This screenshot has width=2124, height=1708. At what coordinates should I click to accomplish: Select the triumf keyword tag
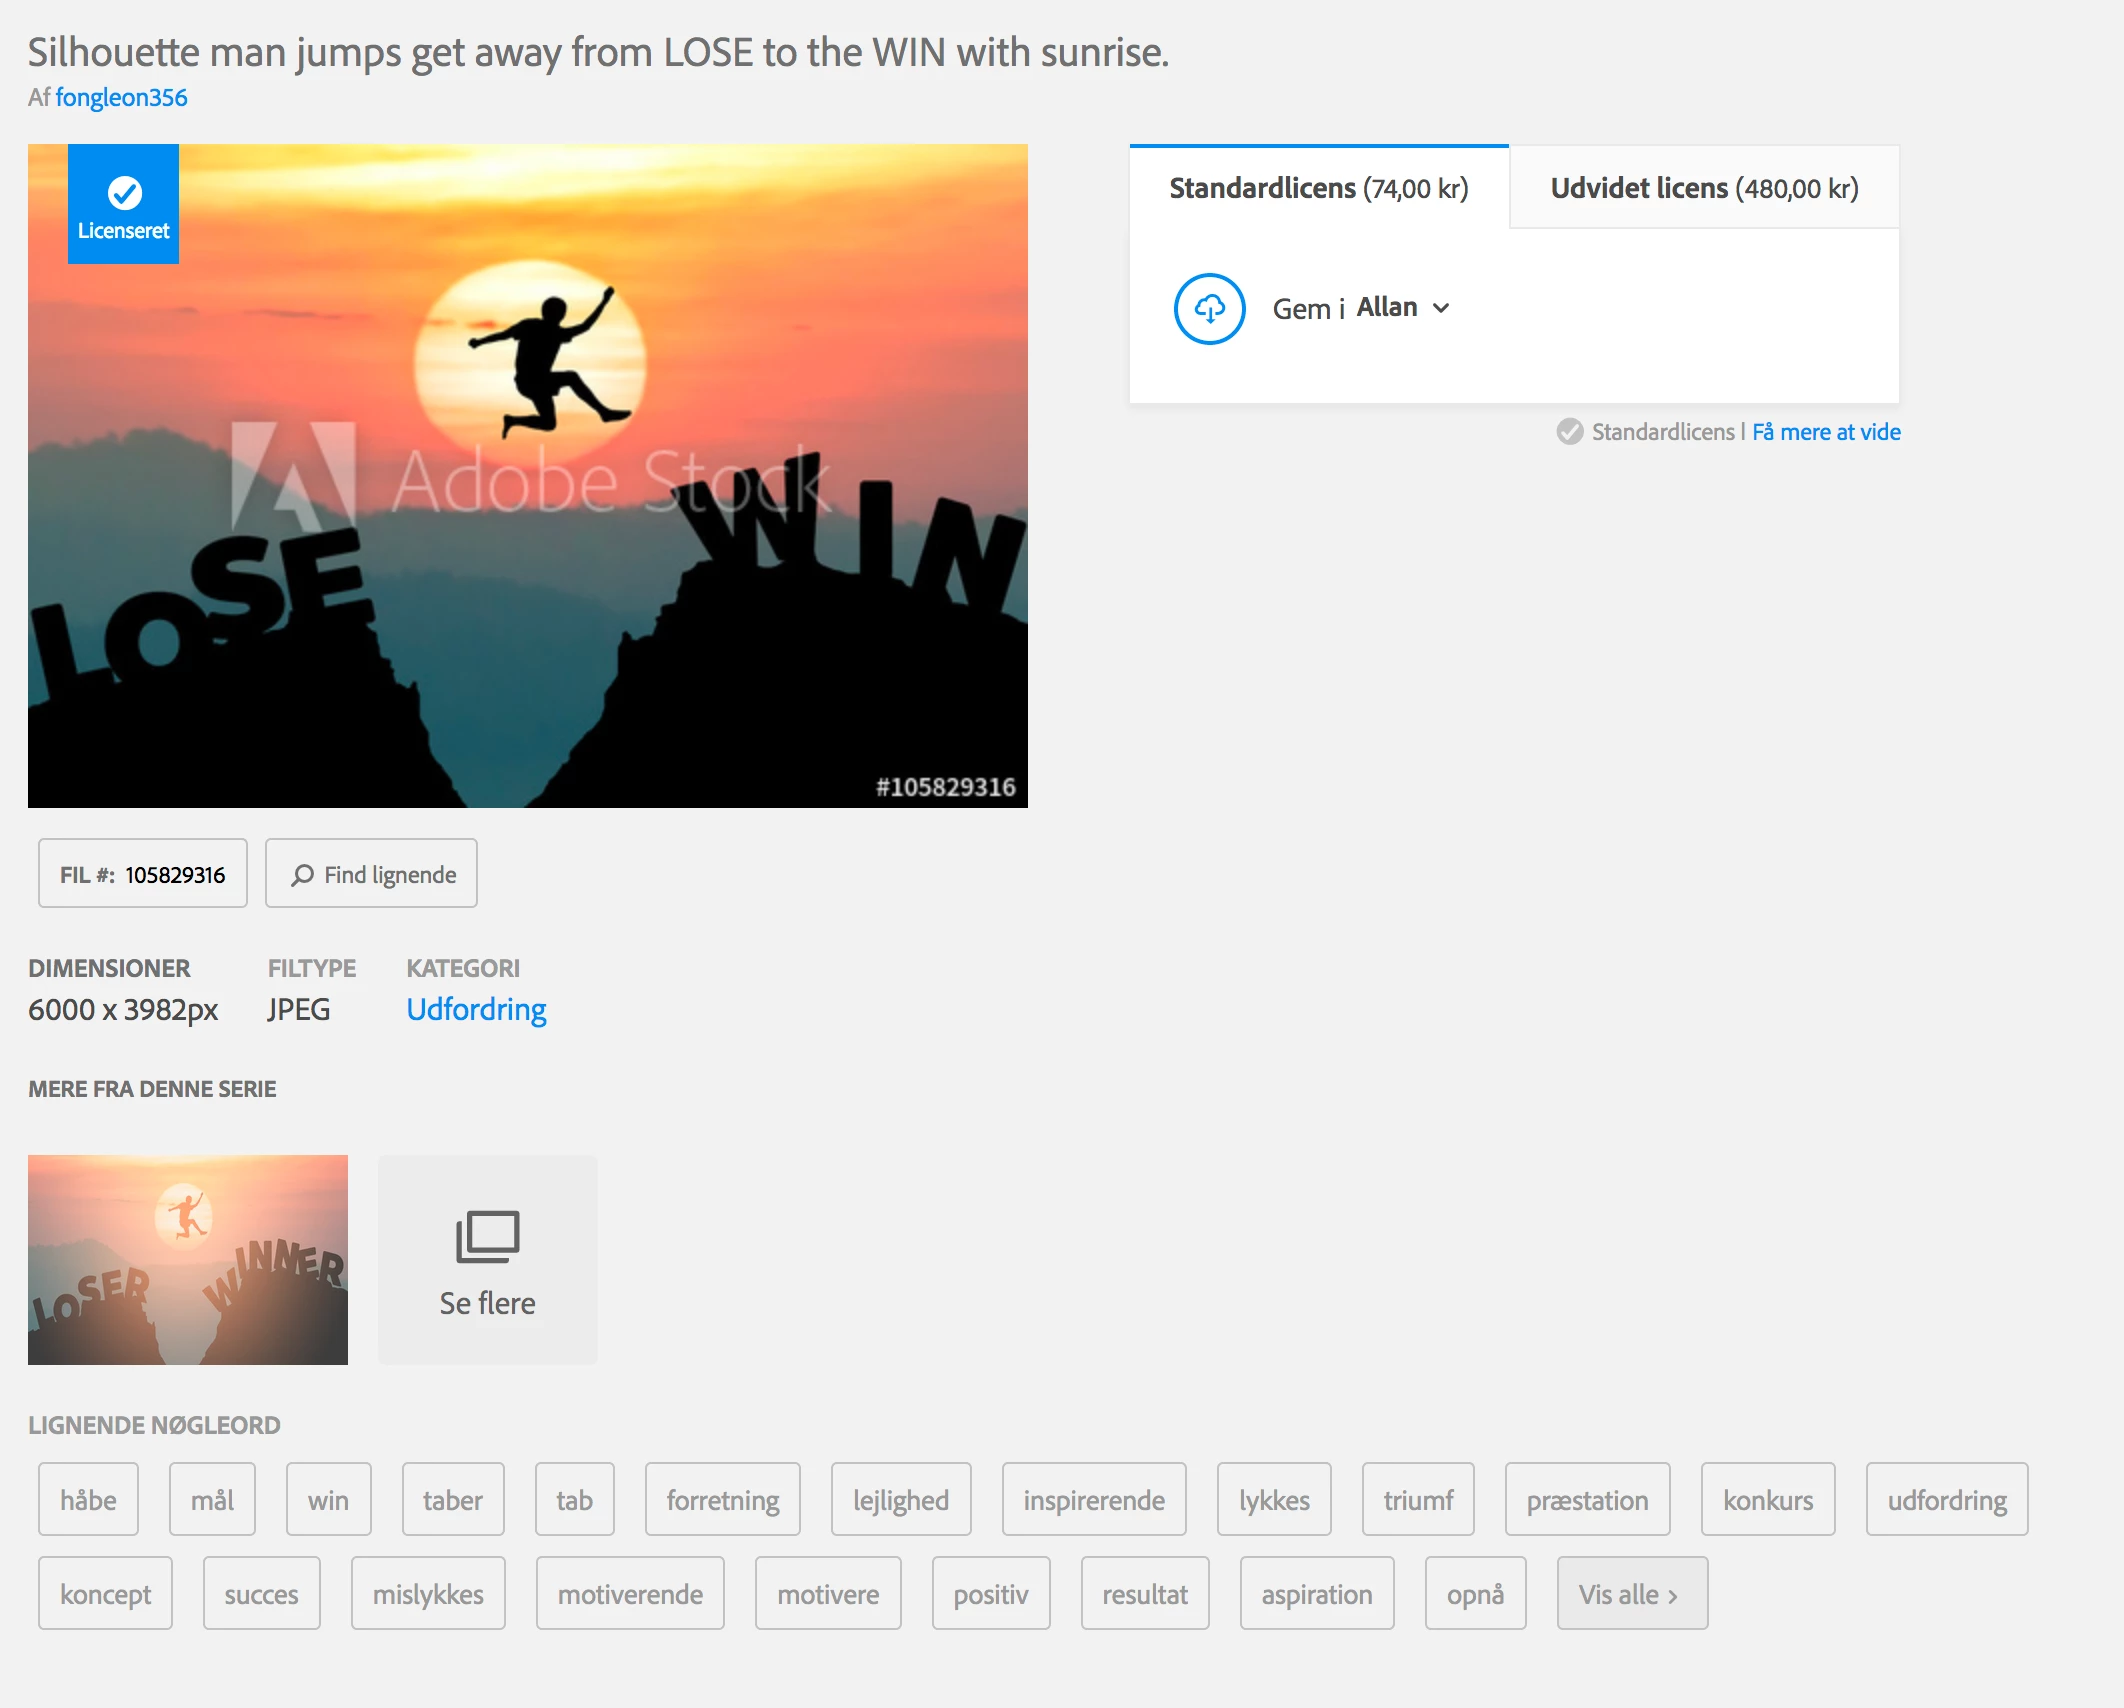(x=1417, y=1500)
